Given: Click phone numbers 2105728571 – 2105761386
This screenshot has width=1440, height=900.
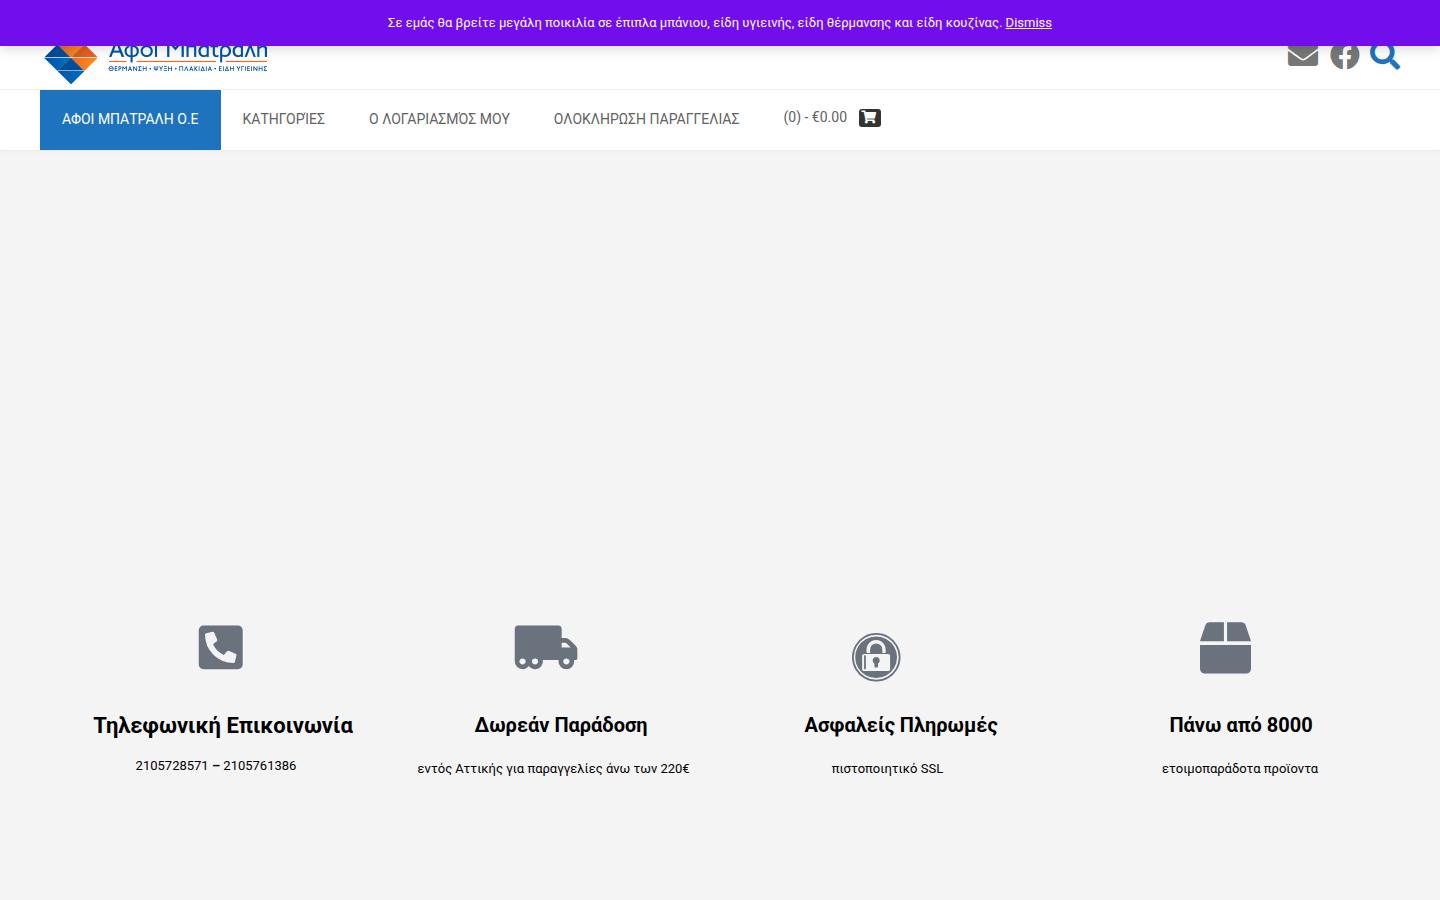Looking at the screenshot, I should (216, 766).
